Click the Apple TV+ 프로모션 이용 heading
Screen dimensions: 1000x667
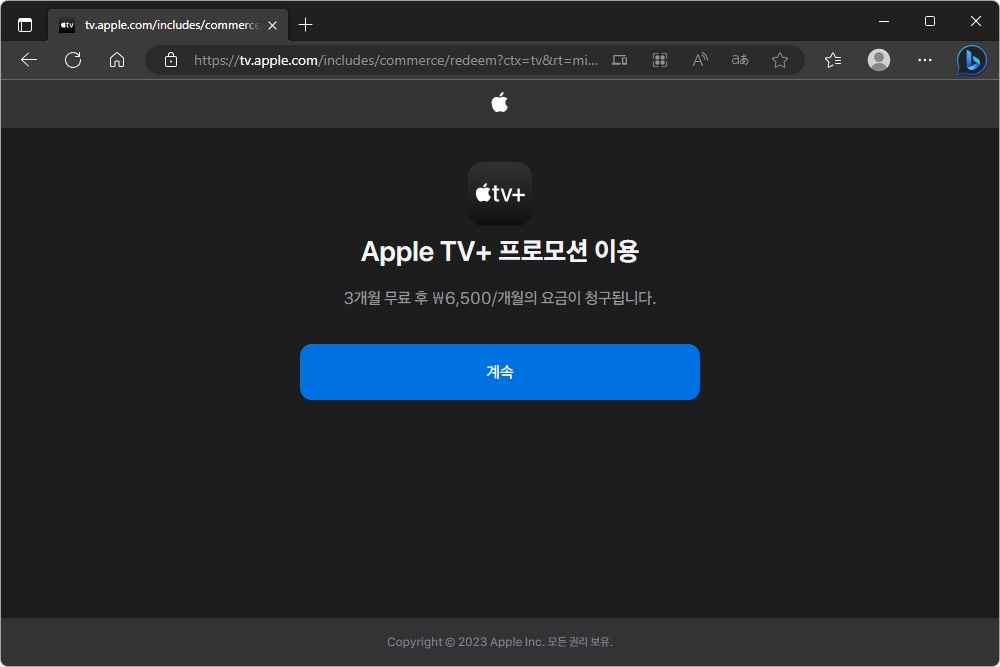499,251
